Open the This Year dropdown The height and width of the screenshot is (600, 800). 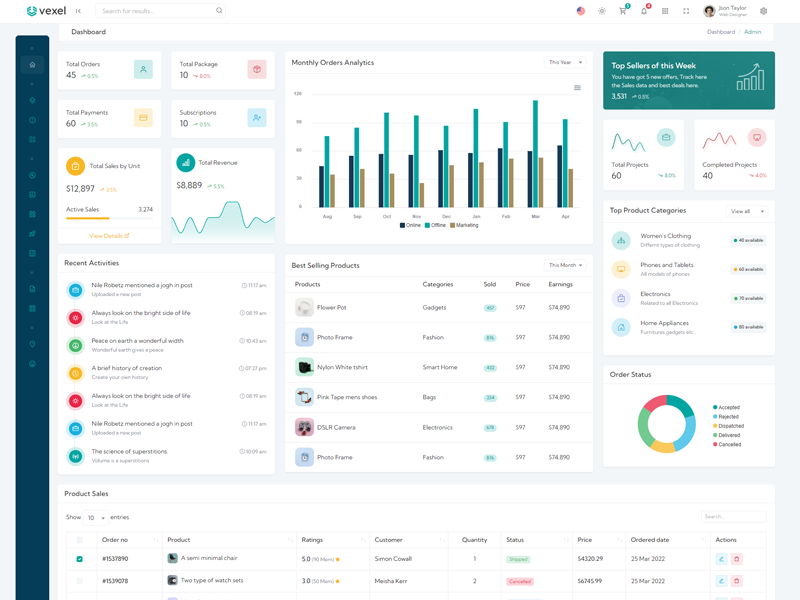pyautogui.click(x=565, y=62)
